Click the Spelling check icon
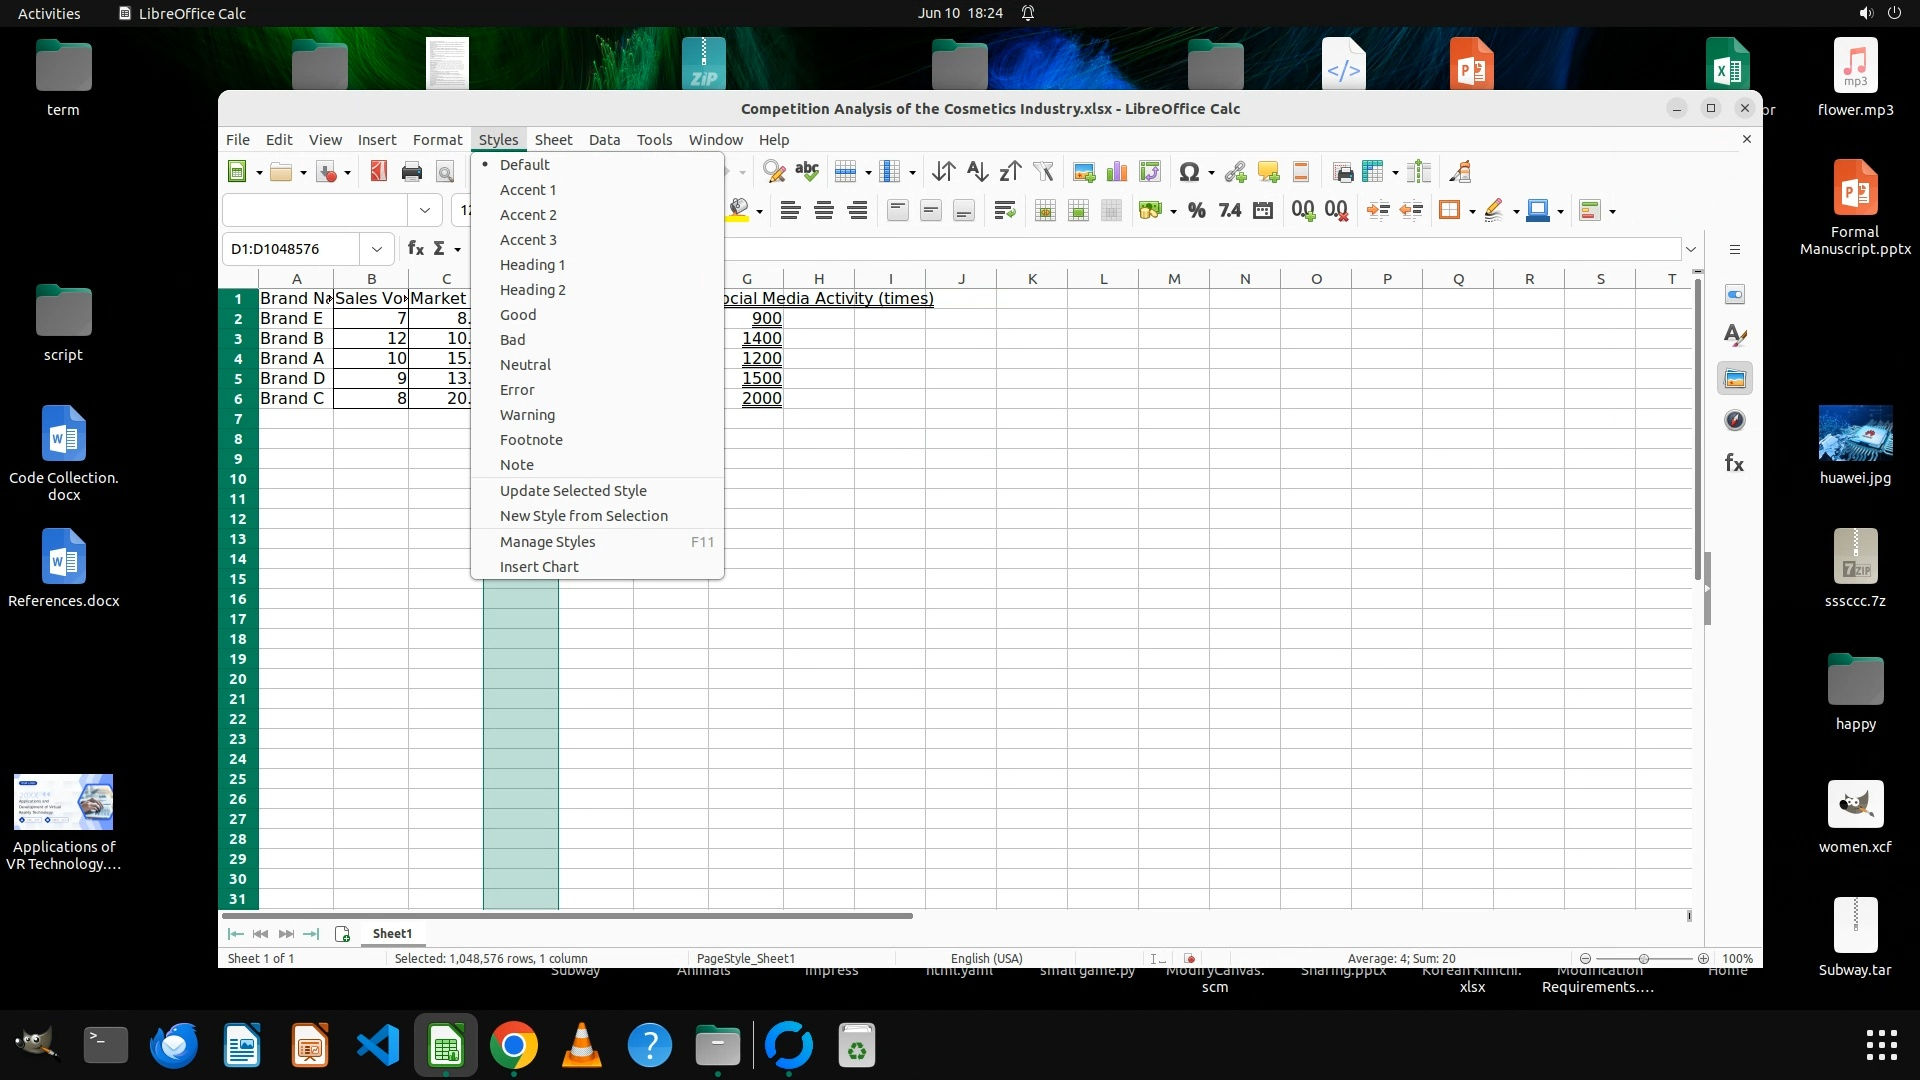Screen dimensions: 1920x1080 (x=806, y=172)
